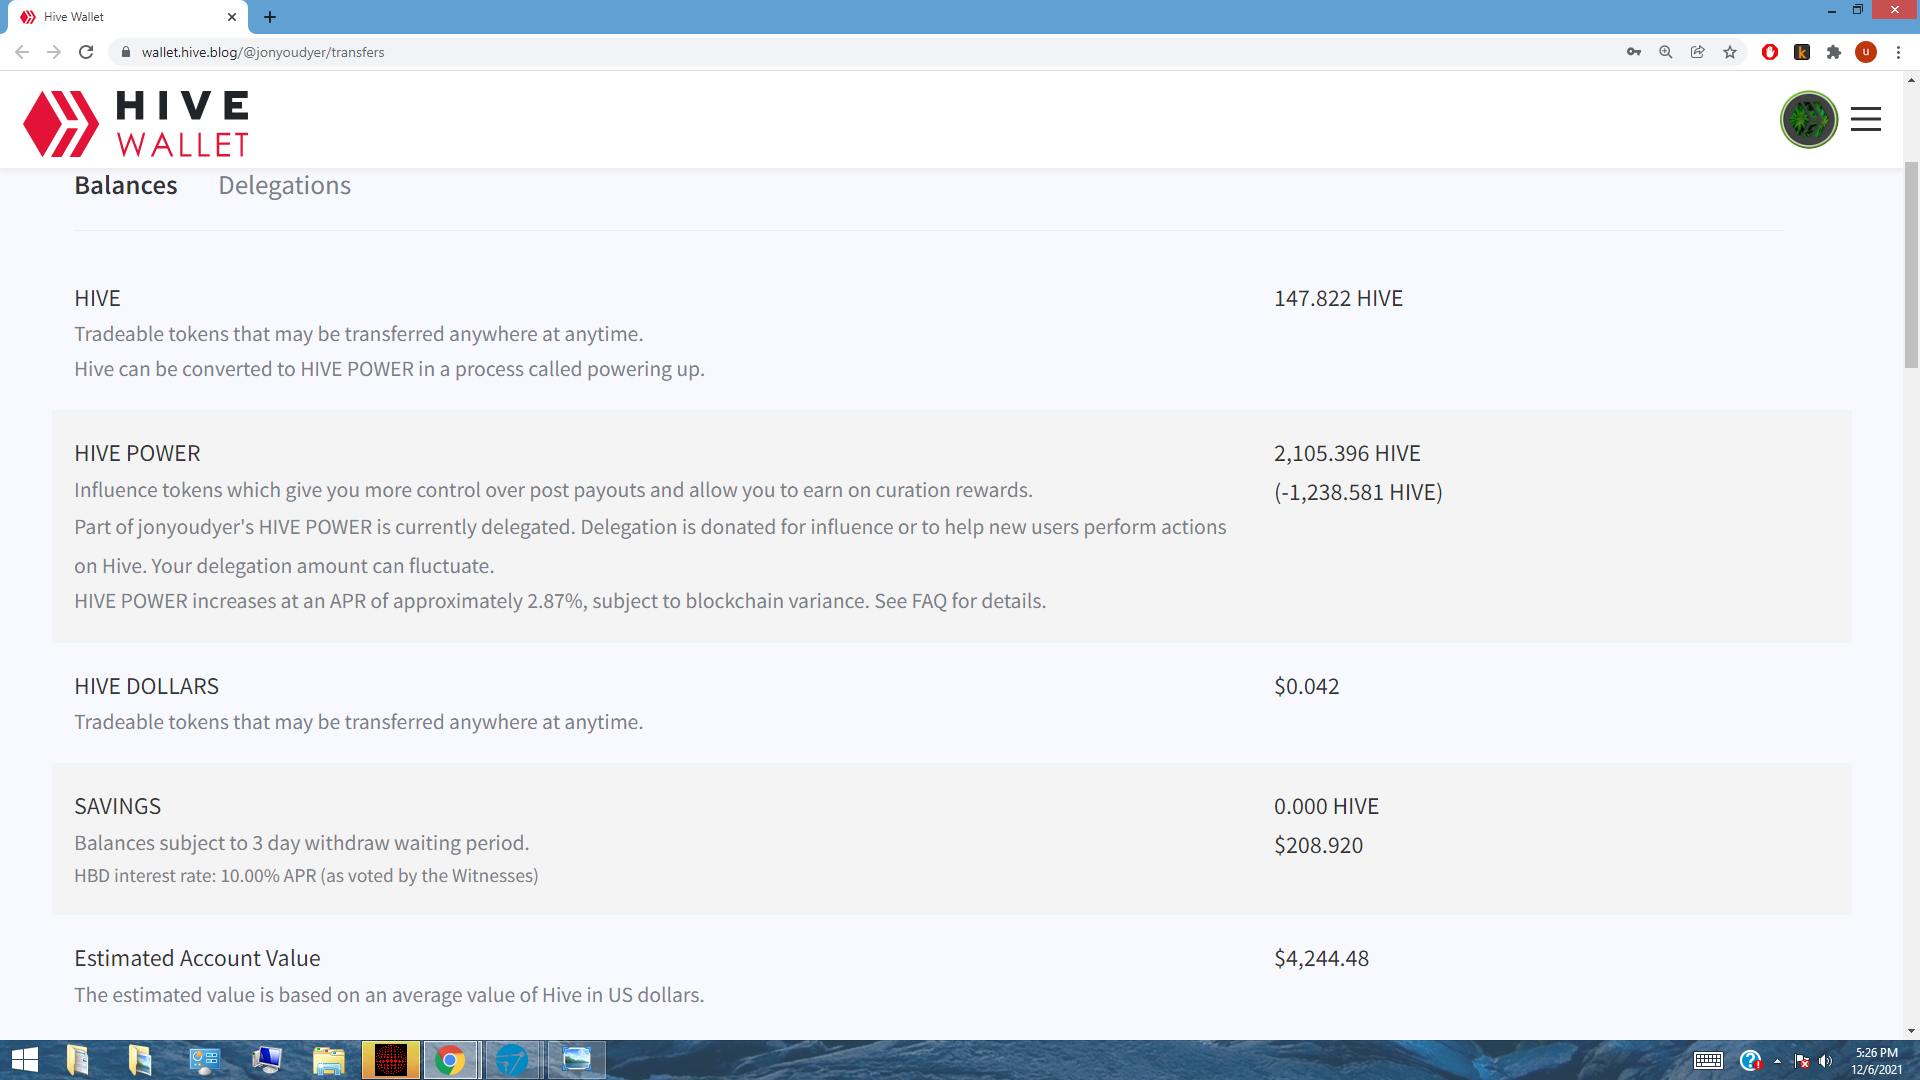Viewport: 1920px width, 1080px height.
Task: Click the HIVE POWER heading
Action: [x=137, y=454]
